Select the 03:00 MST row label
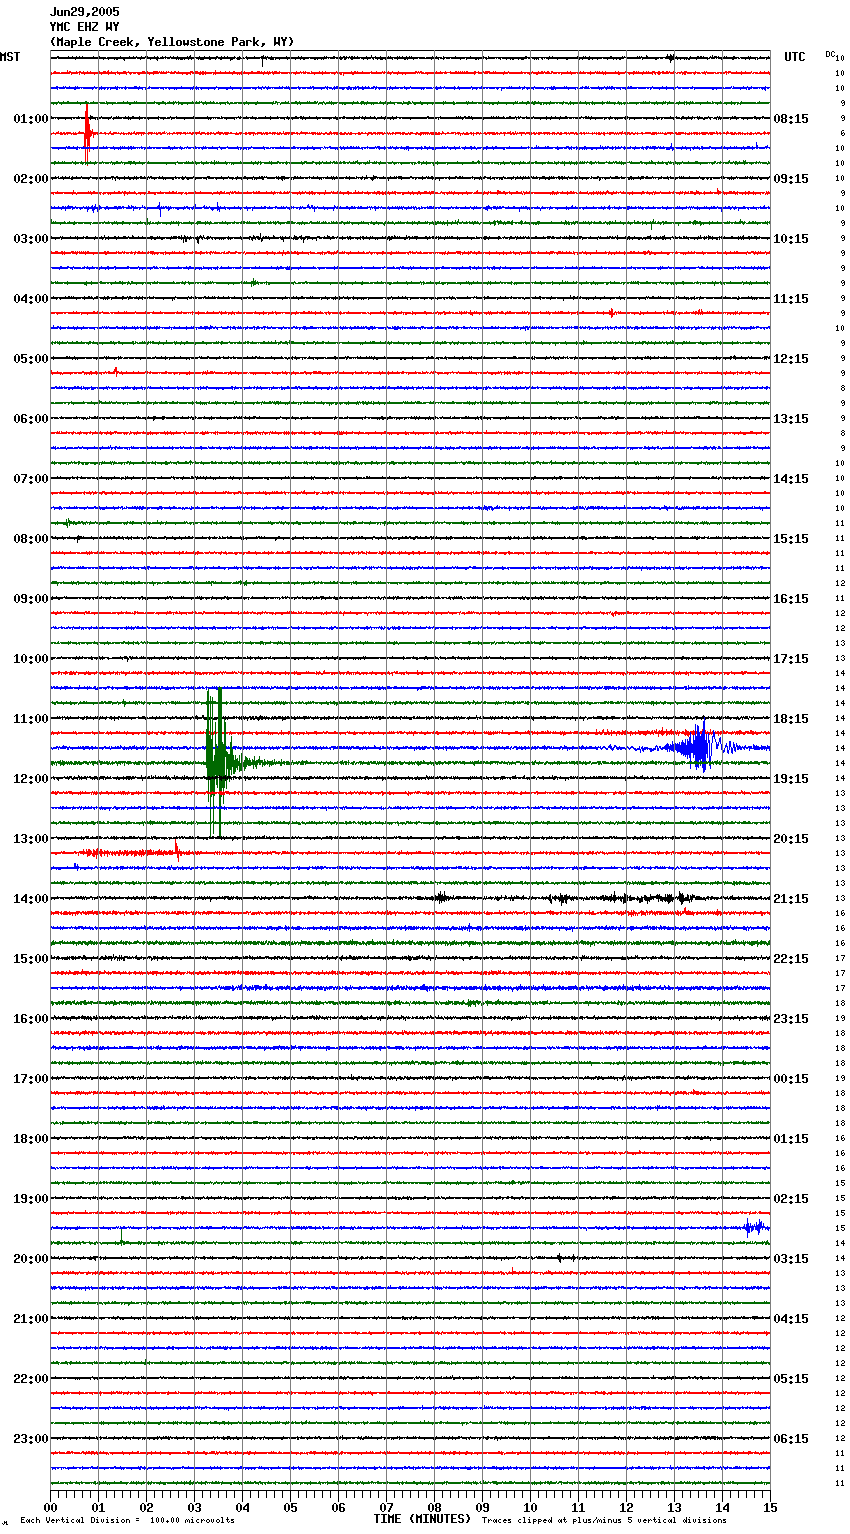The height and width of the screenshot is (1534, 850). (31, 239)
